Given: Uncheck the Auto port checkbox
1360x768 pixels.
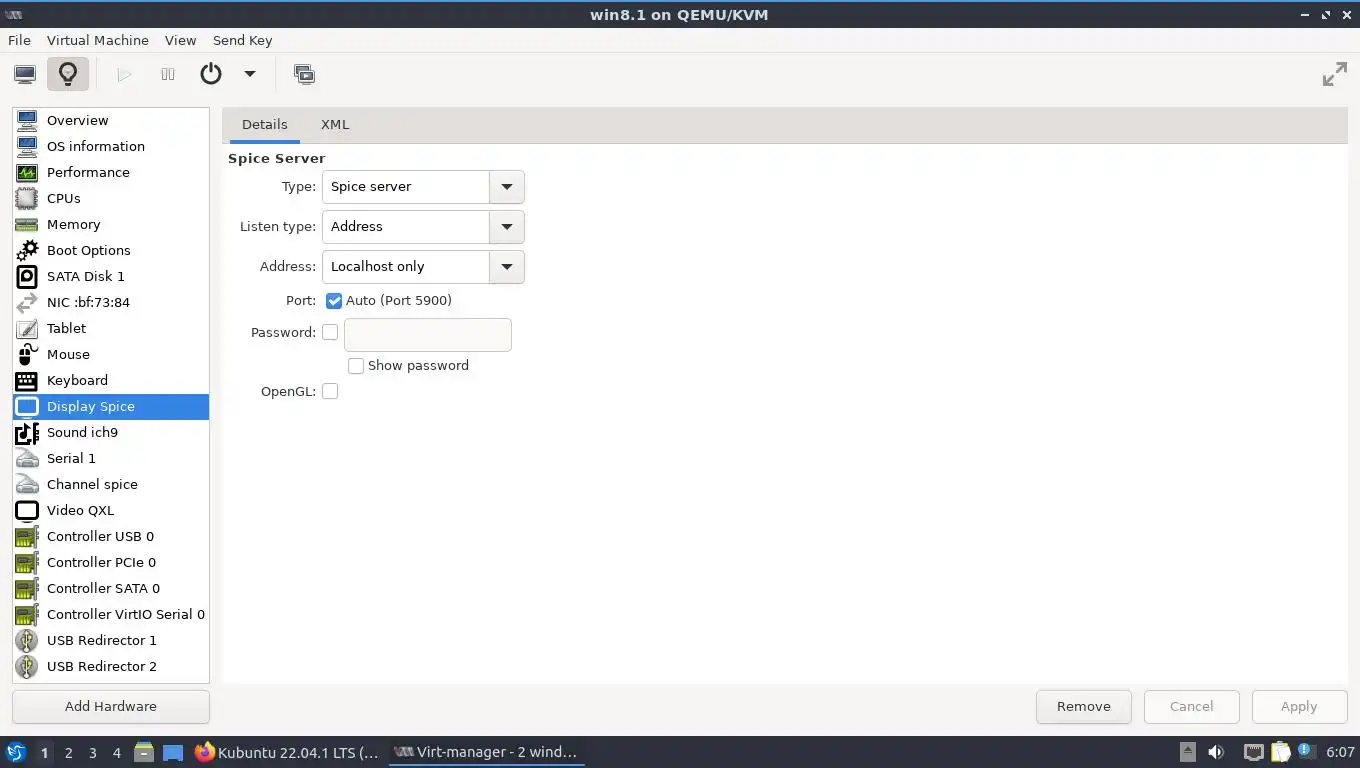Looking at the screenshot, I should click(334, 300).
